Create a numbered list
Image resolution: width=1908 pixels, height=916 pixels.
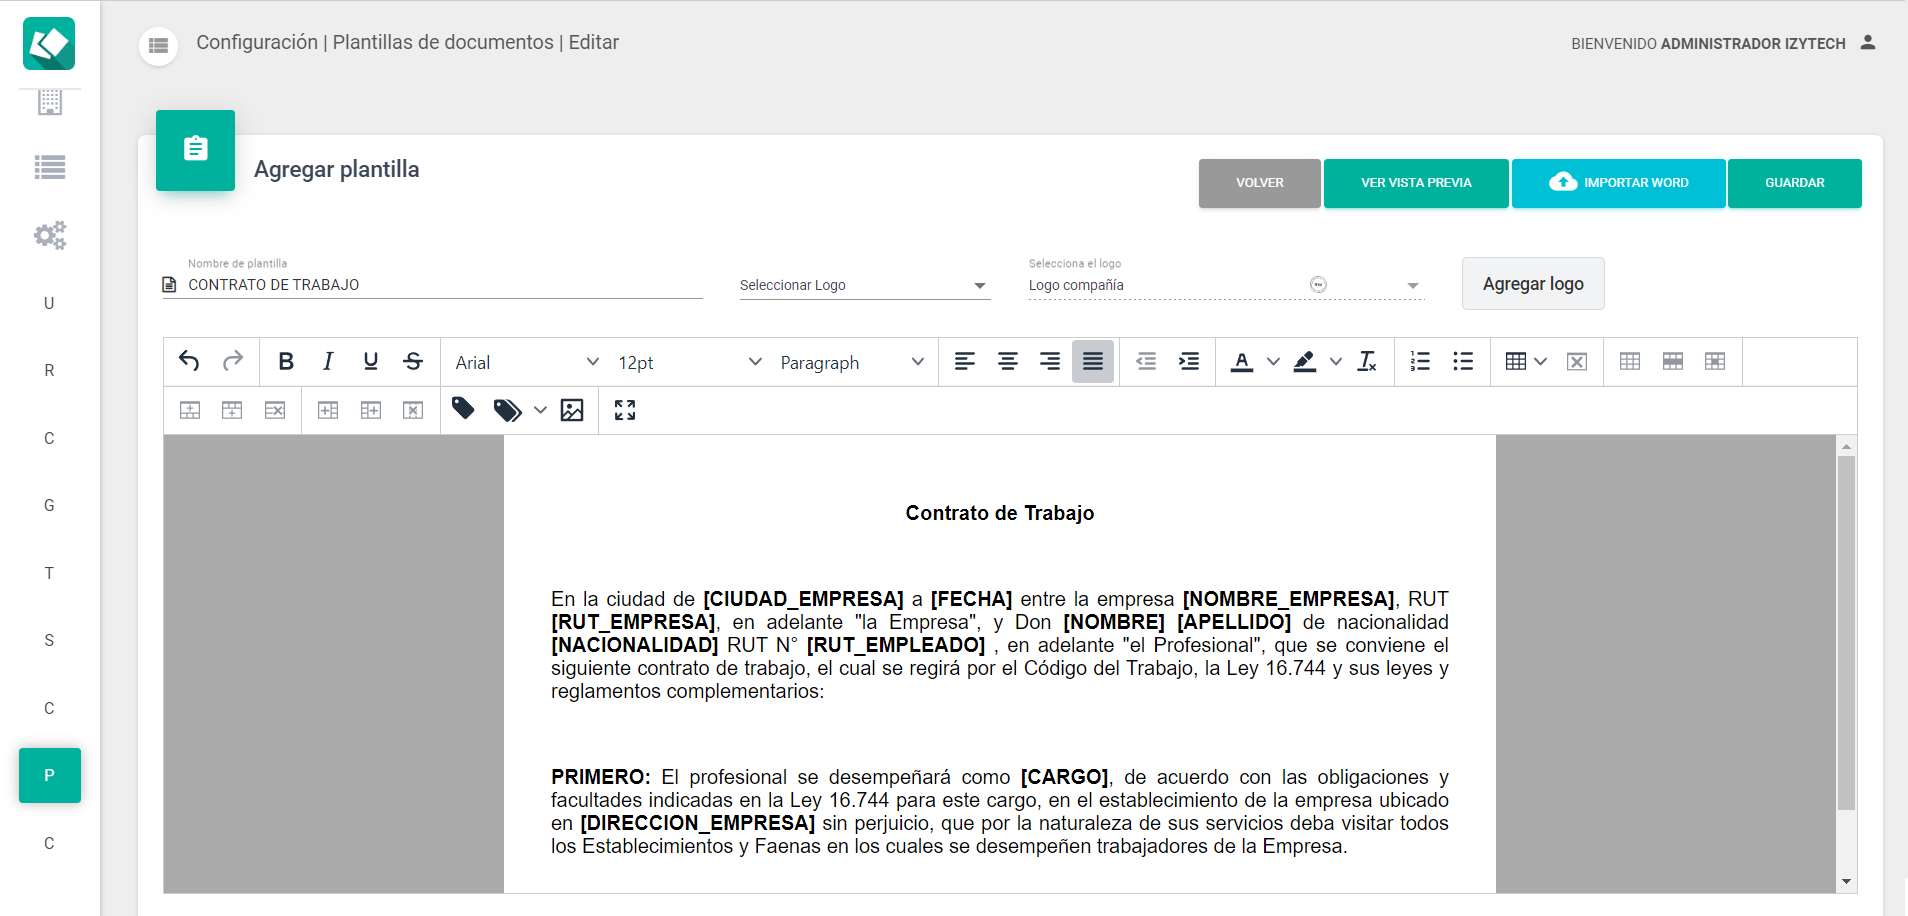1421,361
